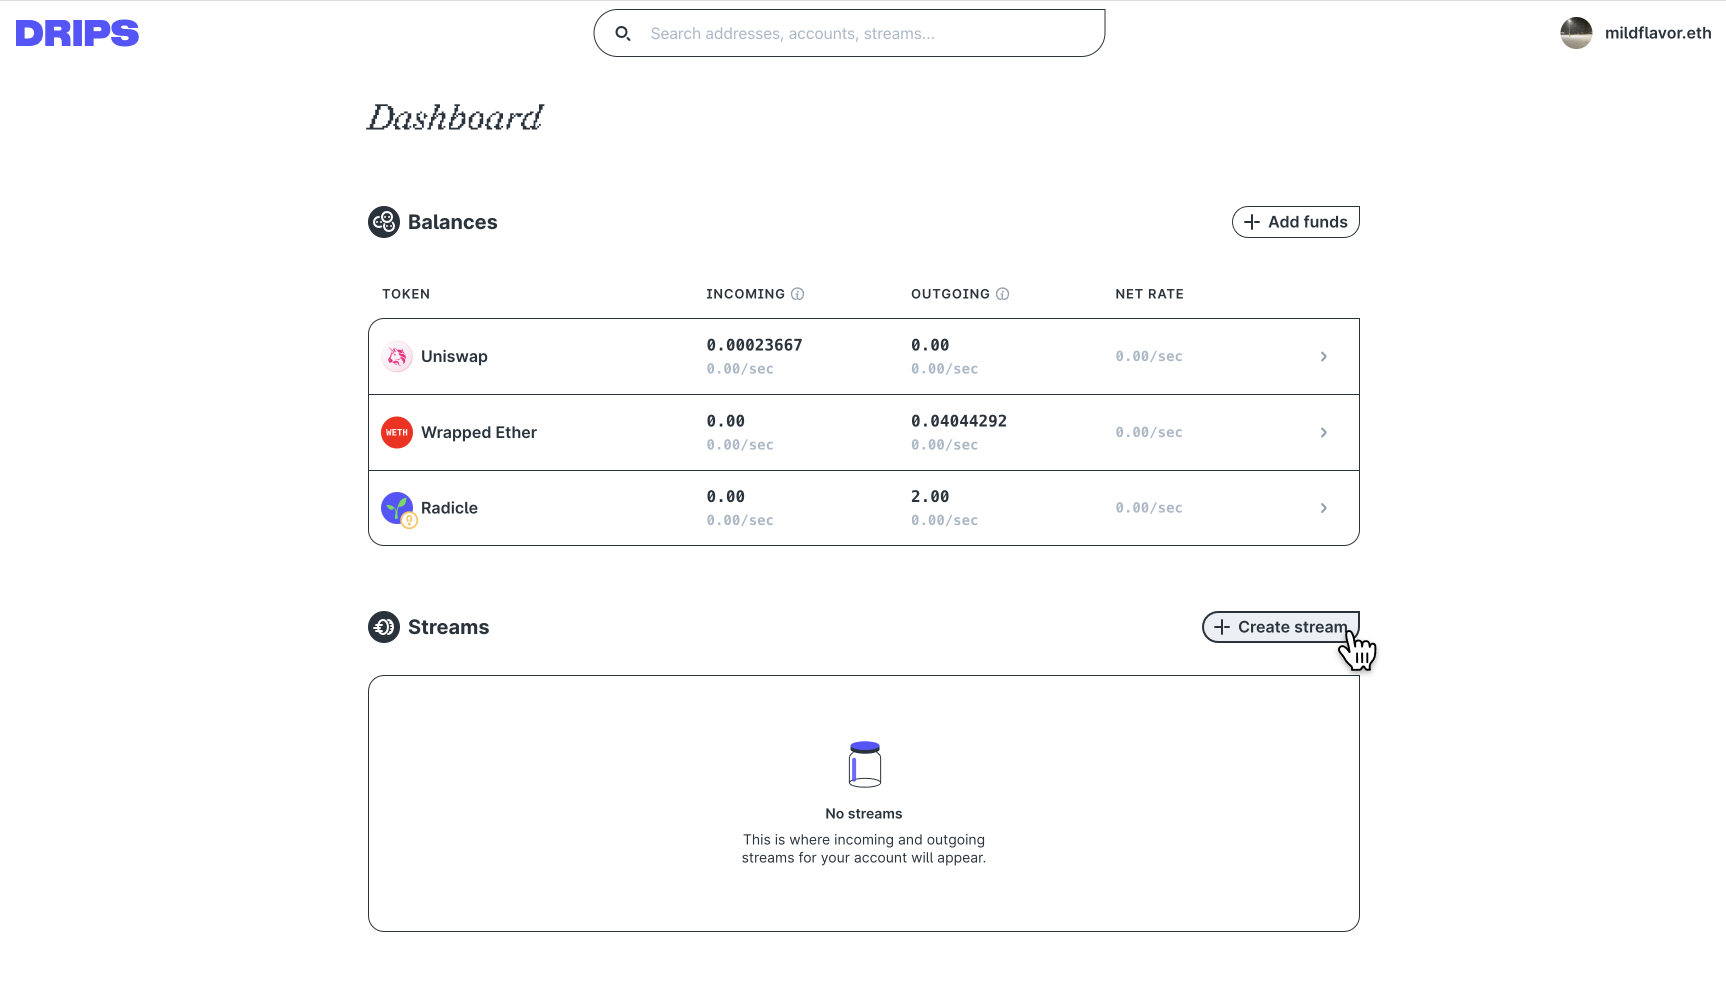Click the Add funds button
This screenshot has width=1726, height=986.
(x=1296, y=222)
